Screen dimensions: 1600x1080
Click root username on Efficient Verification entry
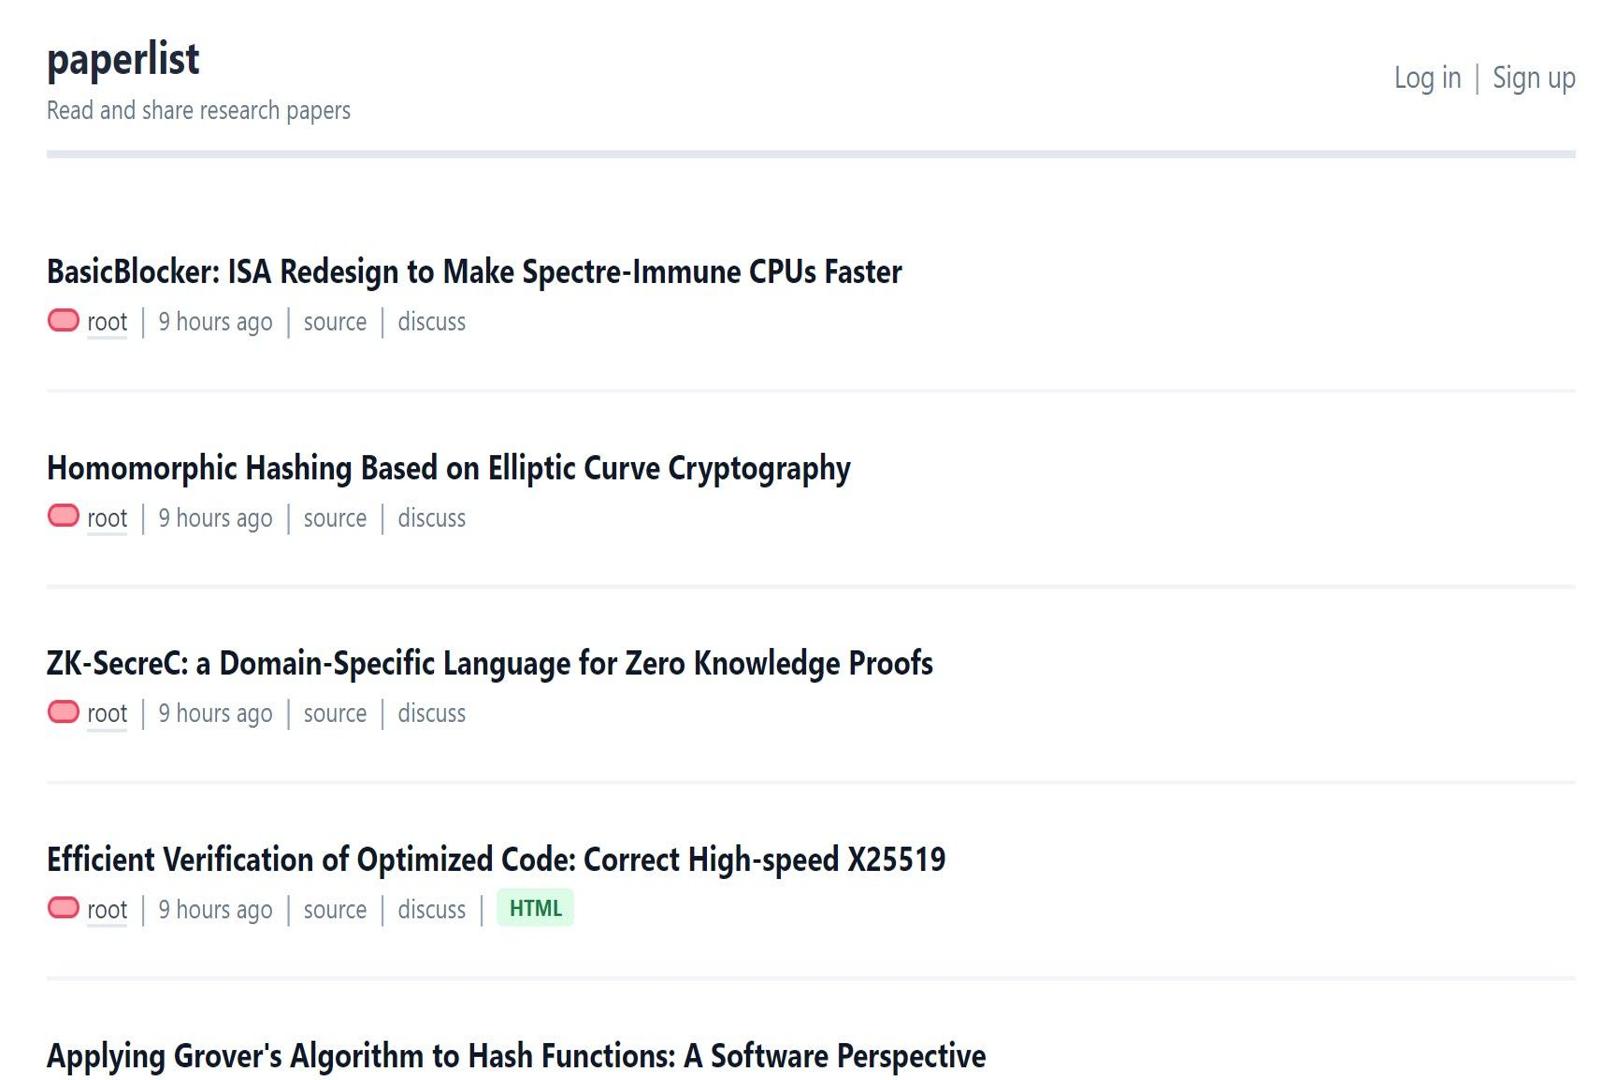[106, 909]
